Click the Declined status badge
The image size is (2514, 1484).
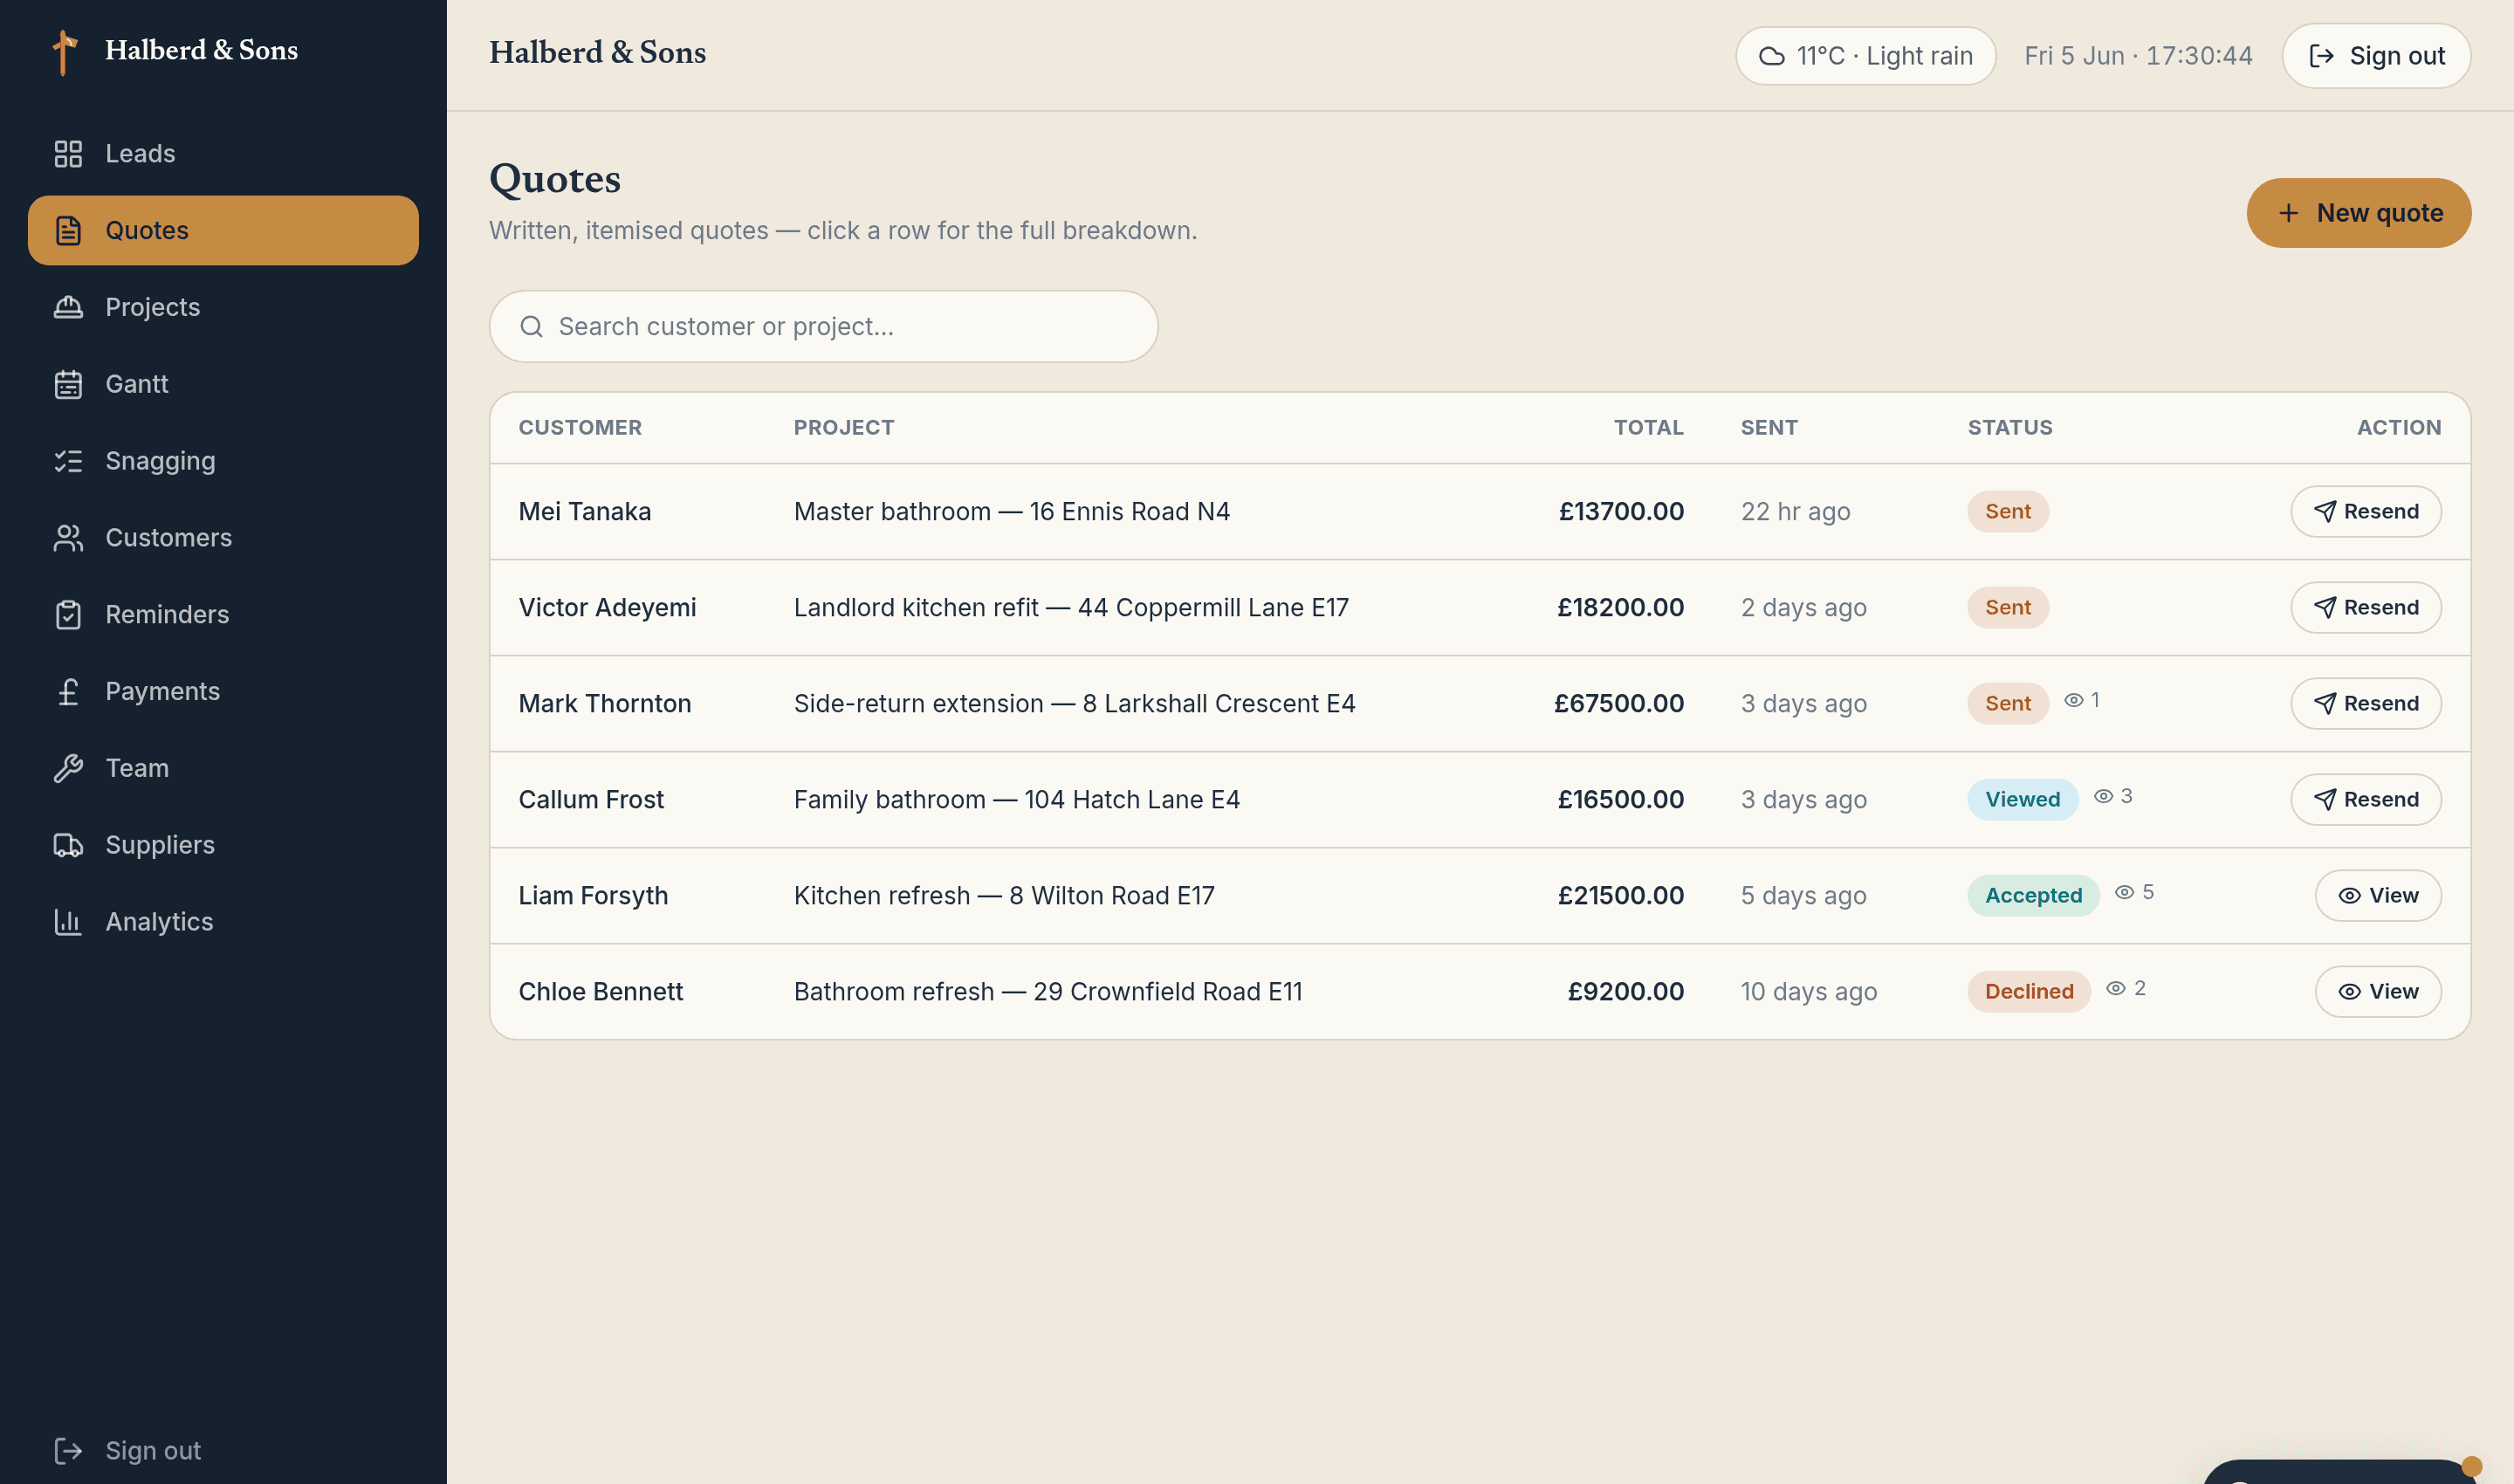[2029, 992]
